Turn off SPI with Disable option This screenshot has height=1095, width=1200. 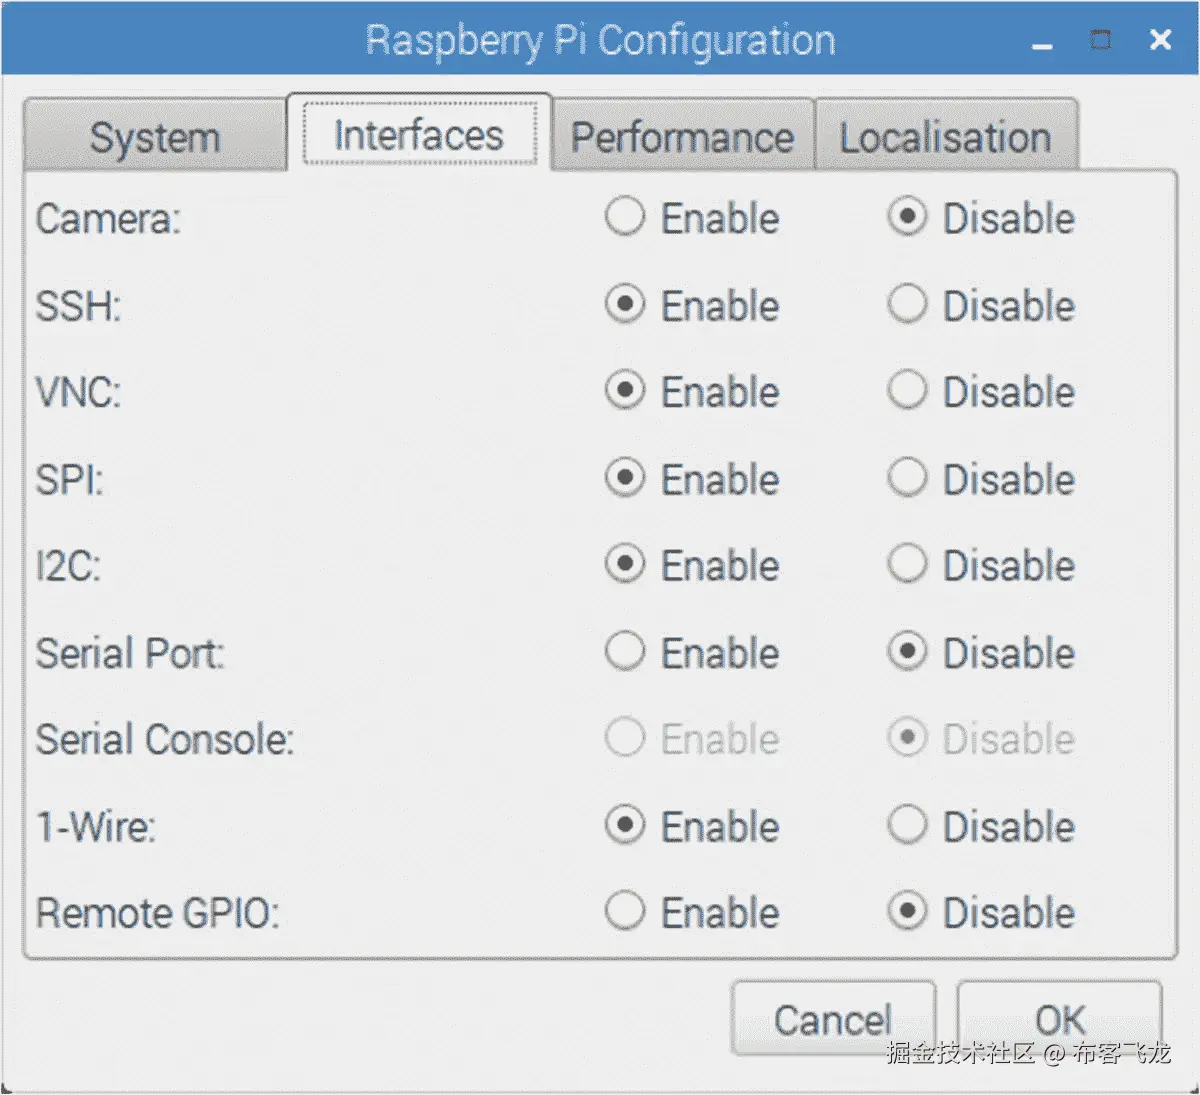pyautogui.click(x=907, y=478)
